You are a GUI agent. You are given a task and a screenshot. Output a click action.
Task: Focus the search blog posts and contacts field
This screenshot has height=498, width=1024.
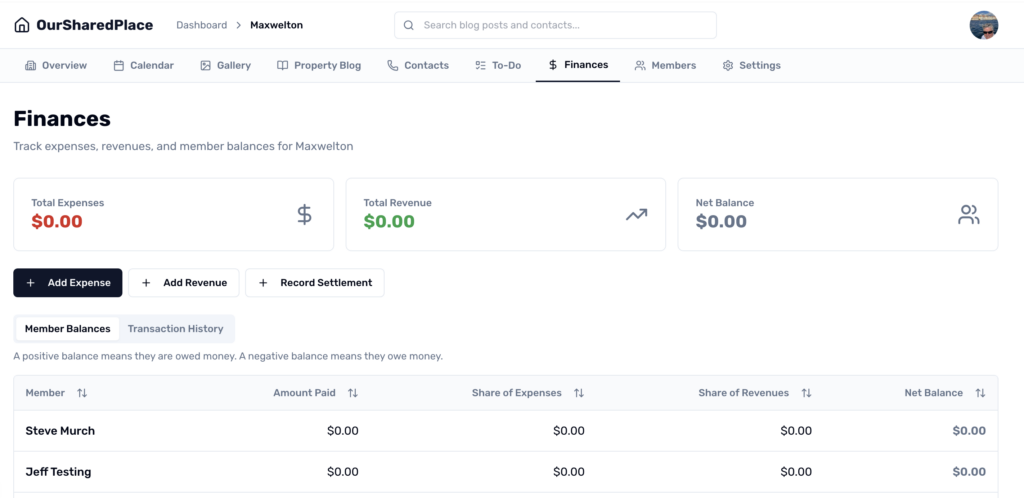pos(565,25)
